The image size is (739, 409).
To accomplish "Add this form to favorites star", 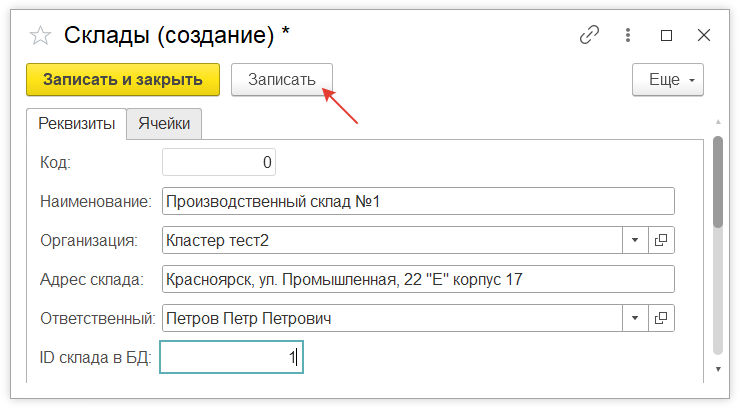I will (40, 36).
